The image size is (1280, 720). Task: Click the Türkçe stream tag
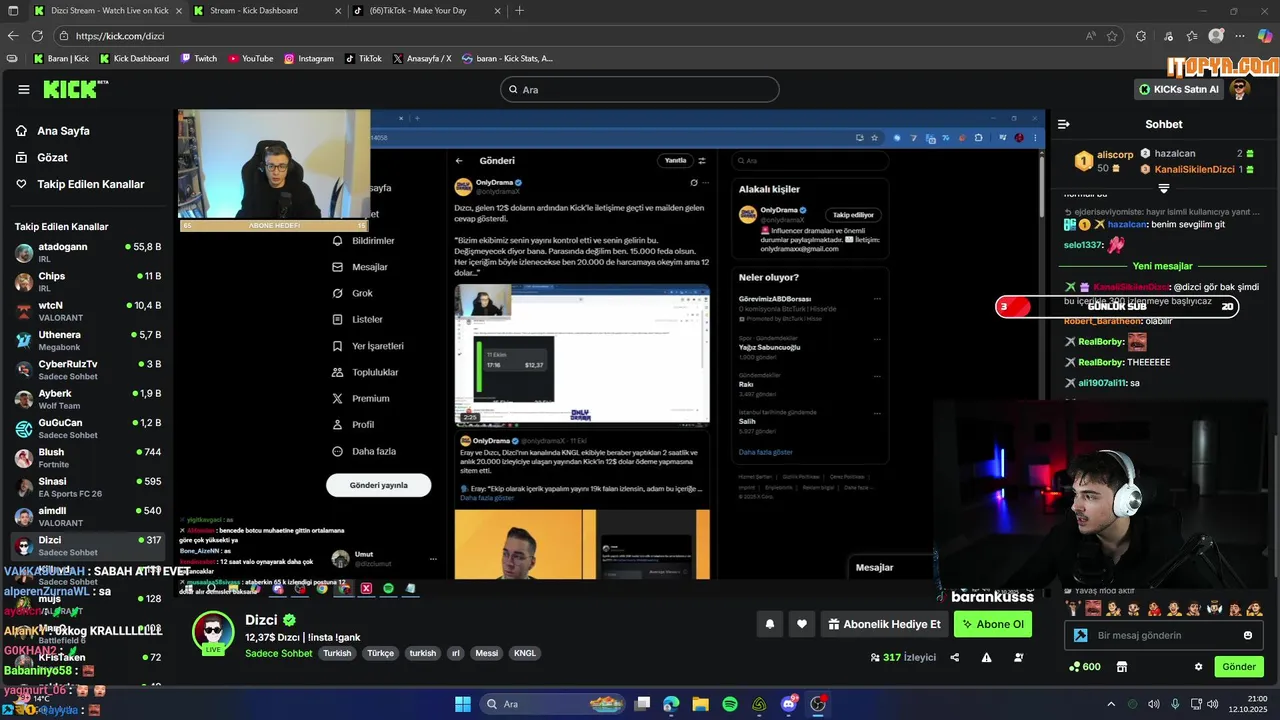tap(380, 653)
